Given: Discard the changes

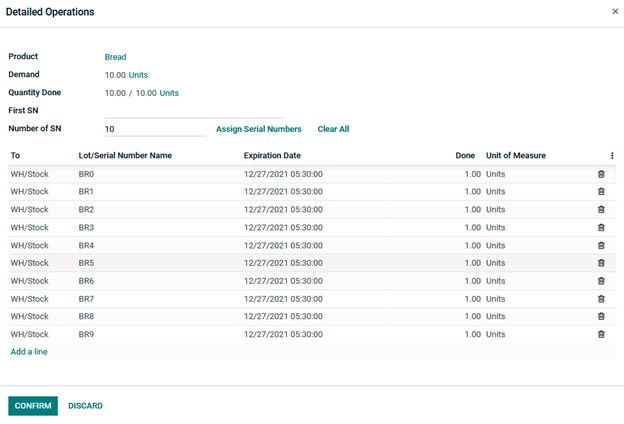Looking at the screenshot, I should click(85, 406).
